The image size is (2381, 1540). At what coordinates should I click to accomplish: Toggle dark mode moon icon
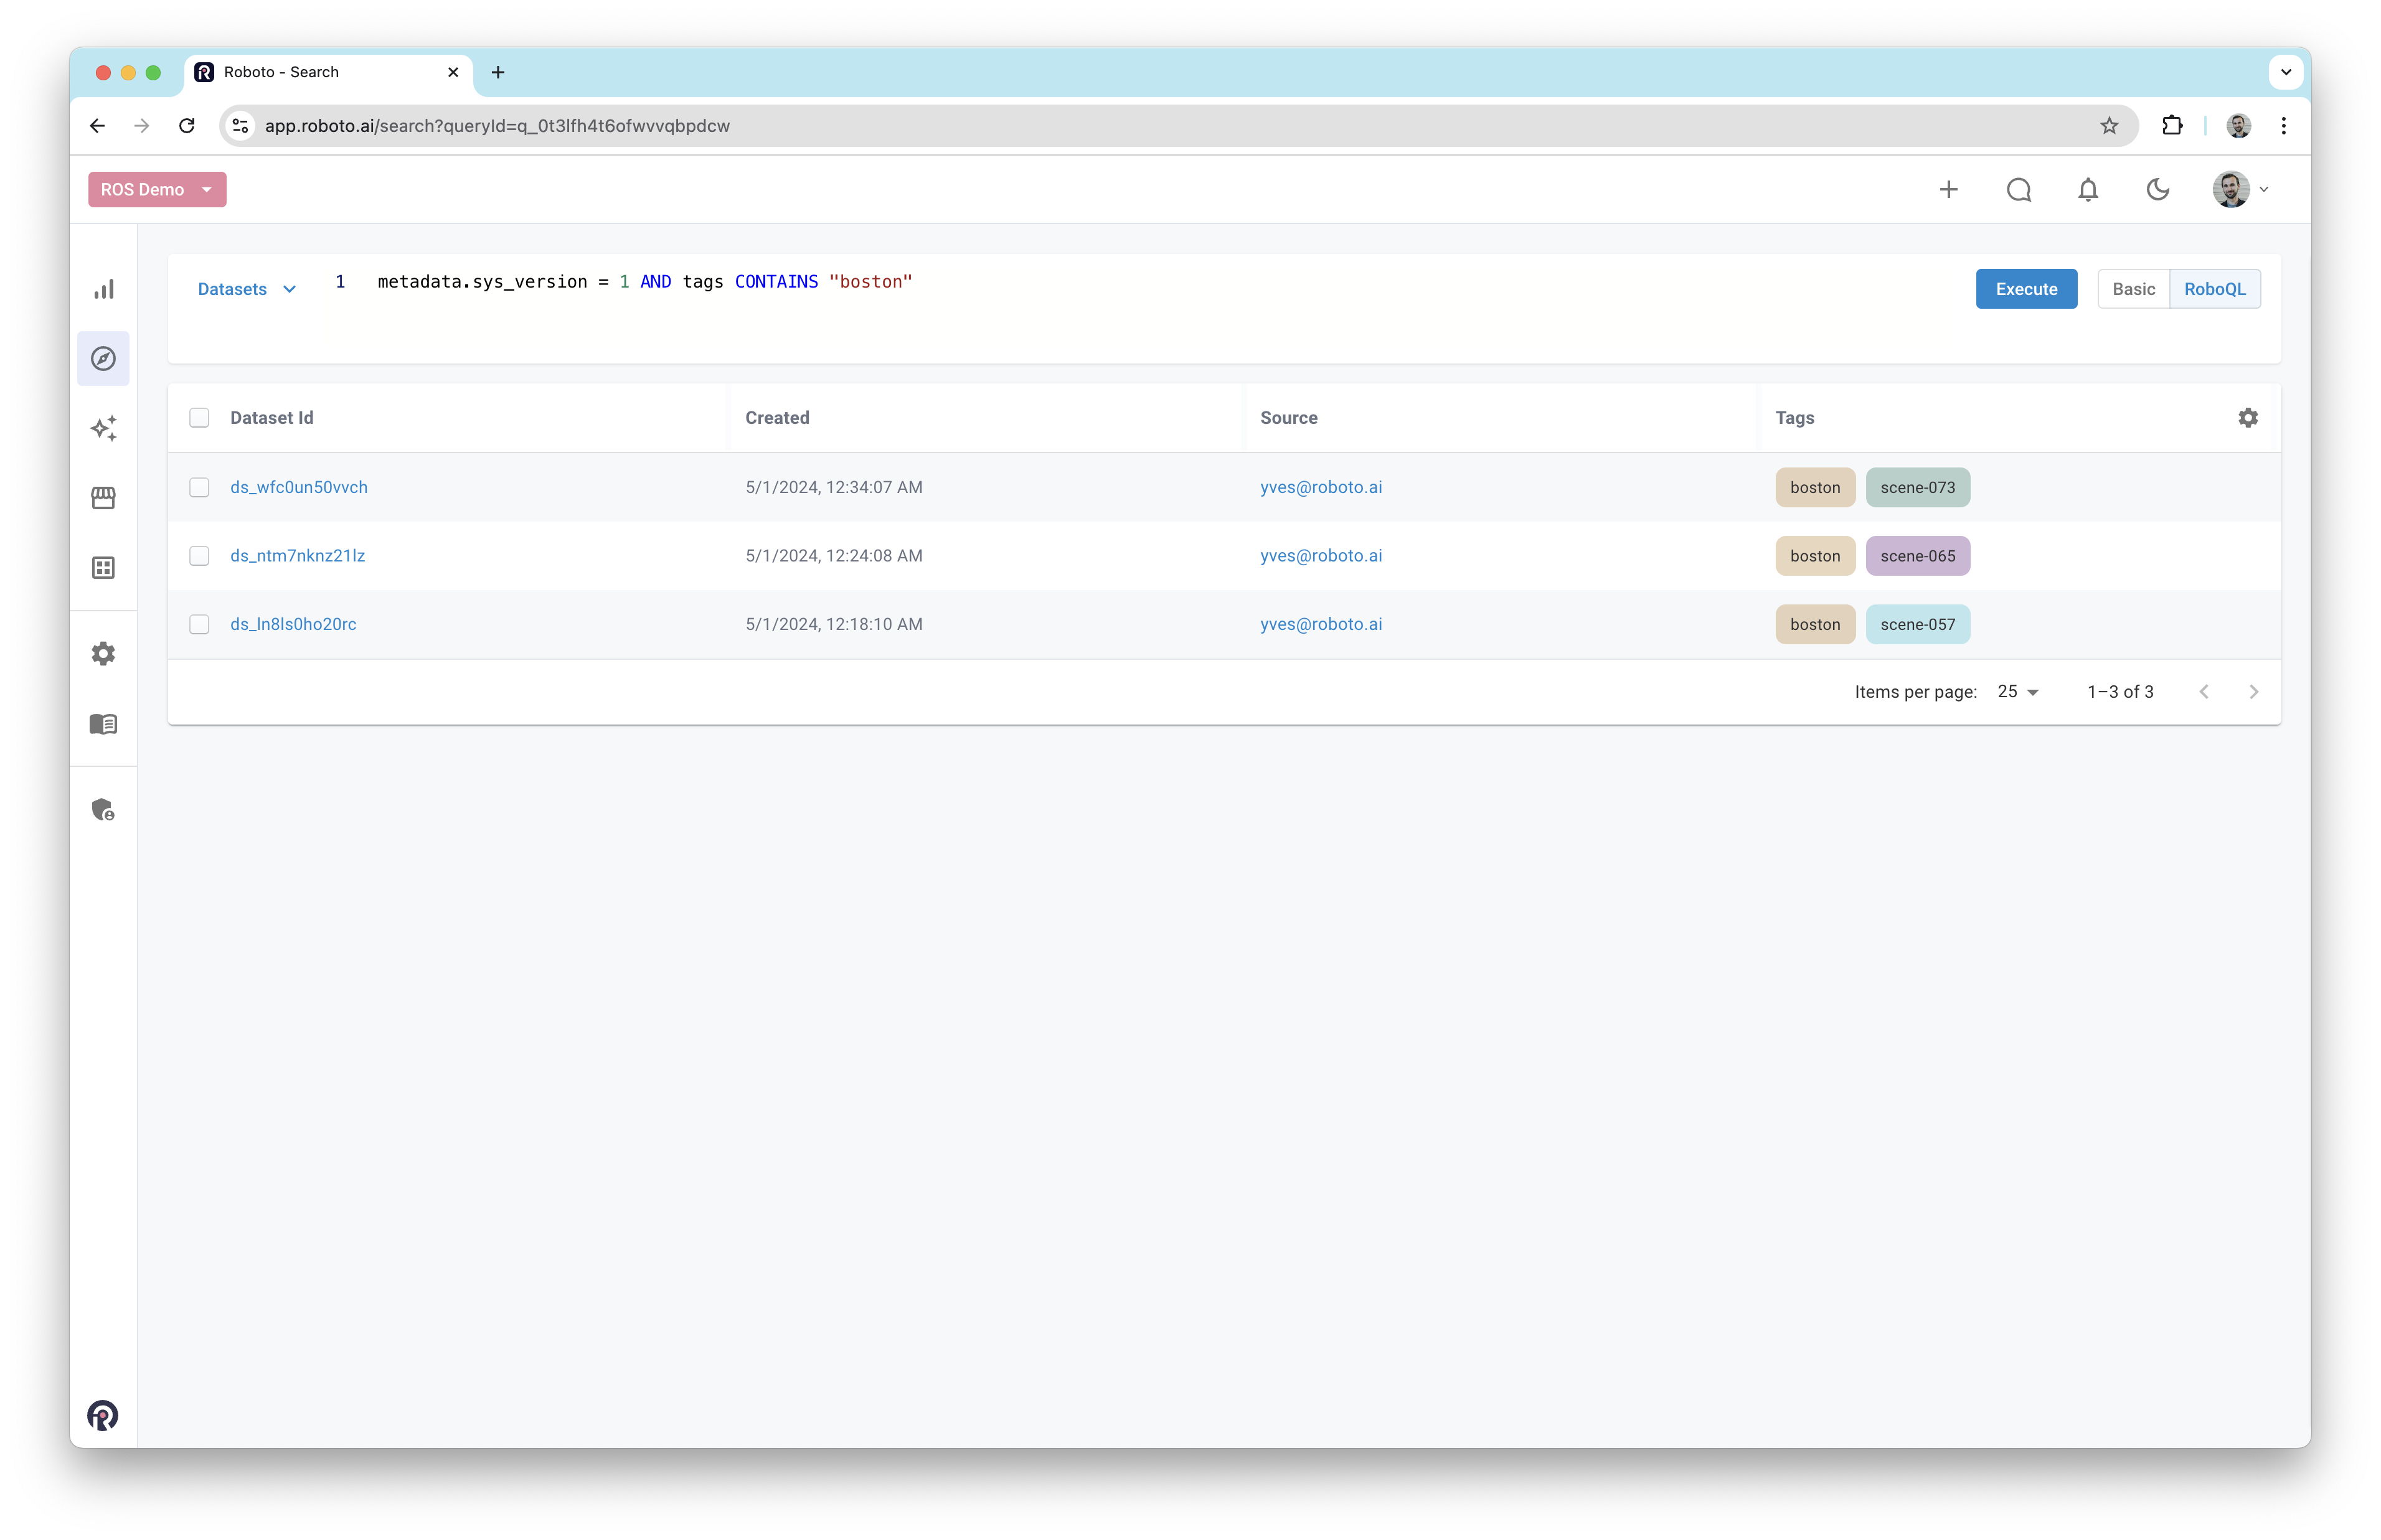(x=2157, y=189)
